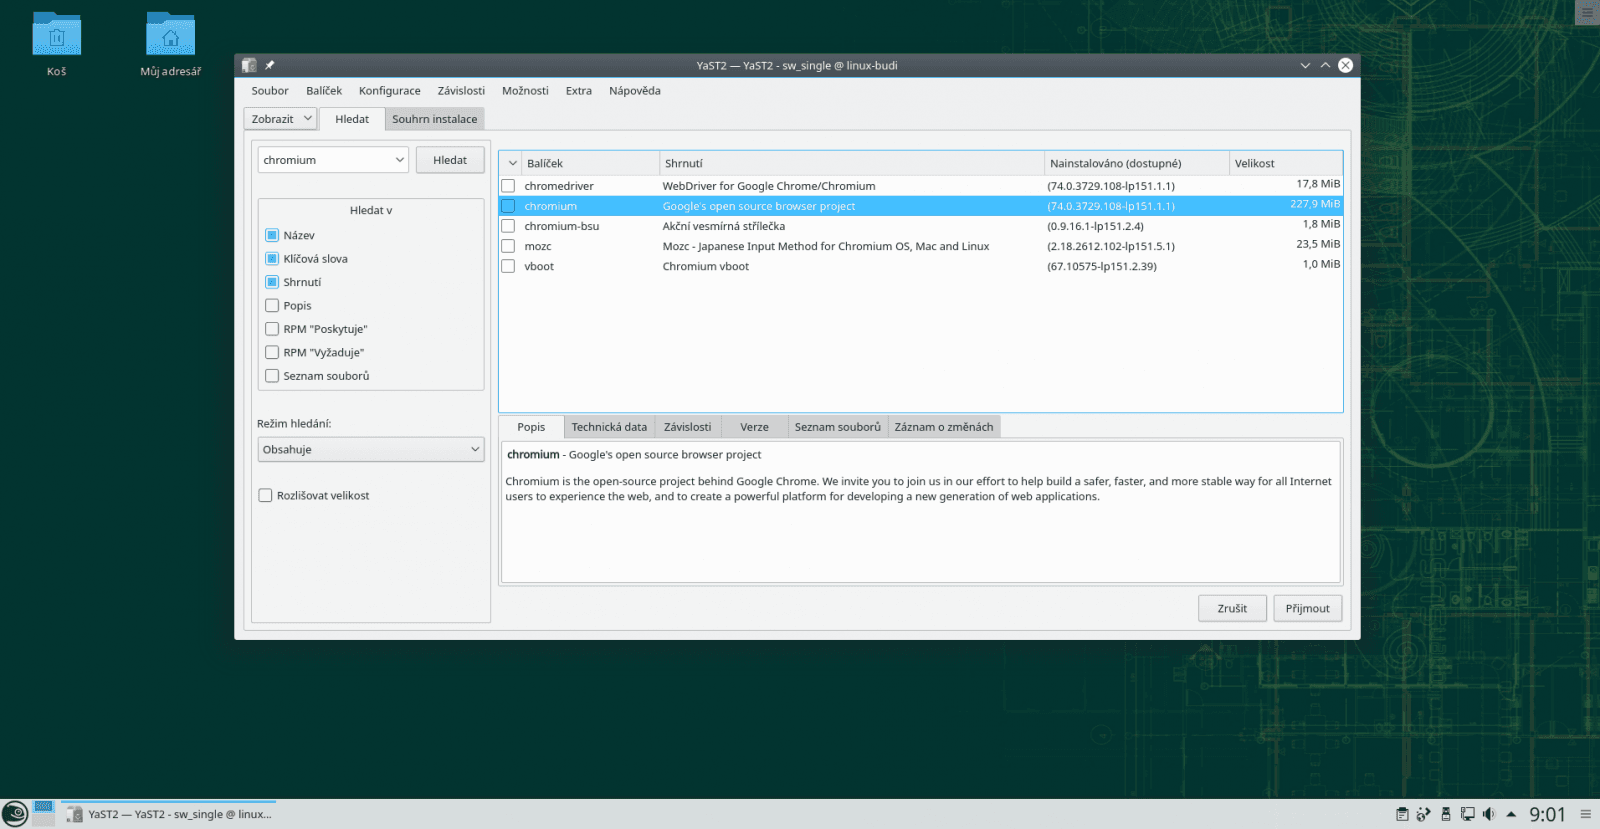Select the Závislosti details tab

click(x=688, y=427)
